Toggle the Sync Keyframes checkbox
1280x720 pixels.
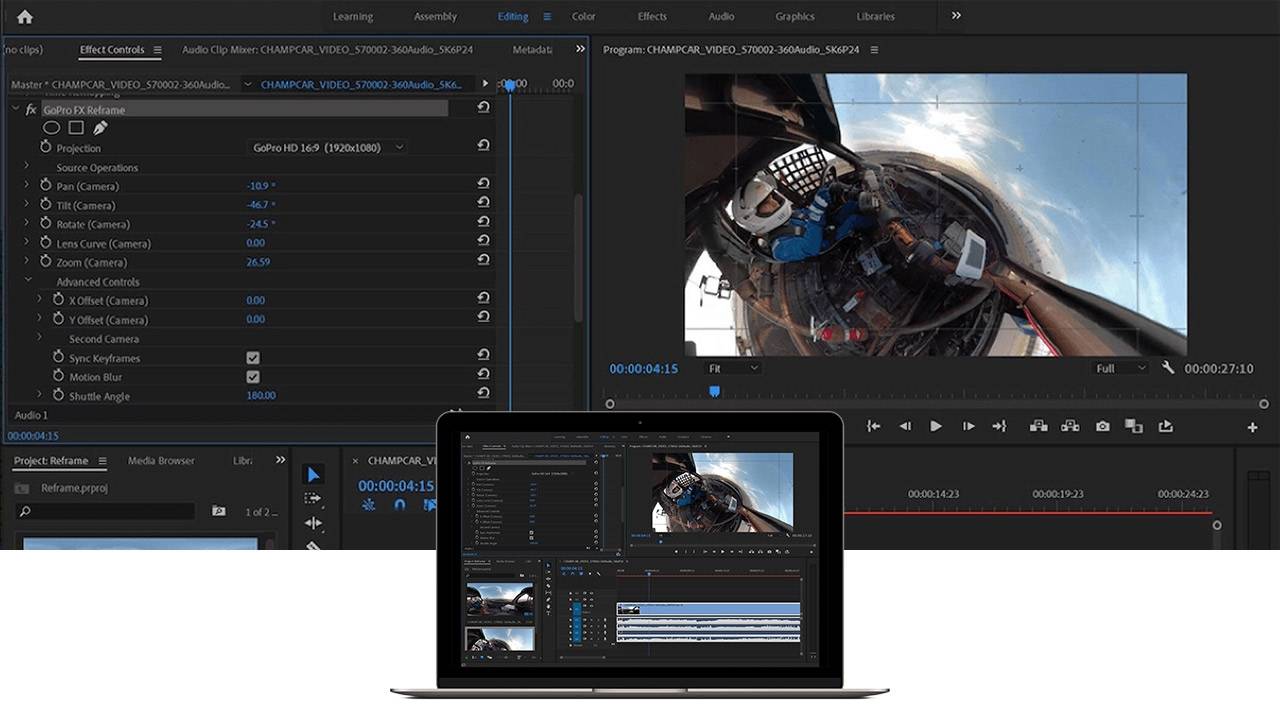click(x=253, y=358)
